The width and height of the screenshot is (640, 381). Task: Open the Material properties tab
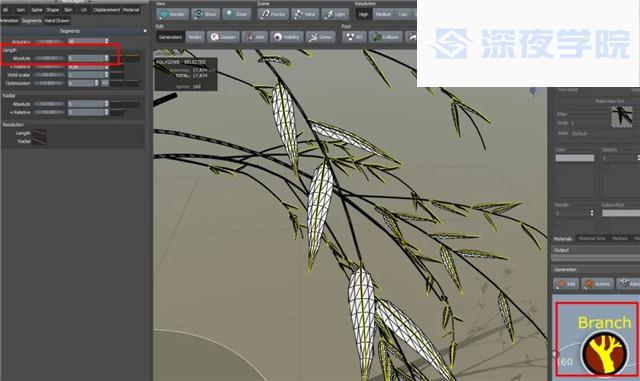pos(131,10)
